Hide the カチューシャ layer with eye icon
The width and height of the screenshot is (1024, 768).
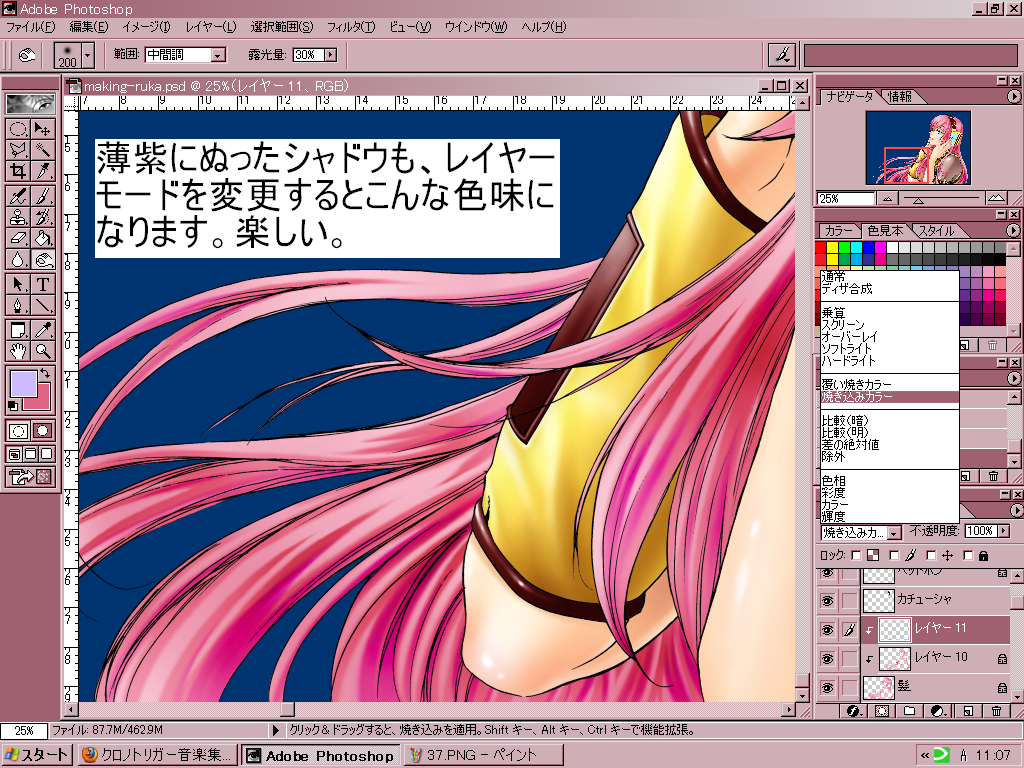click(x=827, y=599)
